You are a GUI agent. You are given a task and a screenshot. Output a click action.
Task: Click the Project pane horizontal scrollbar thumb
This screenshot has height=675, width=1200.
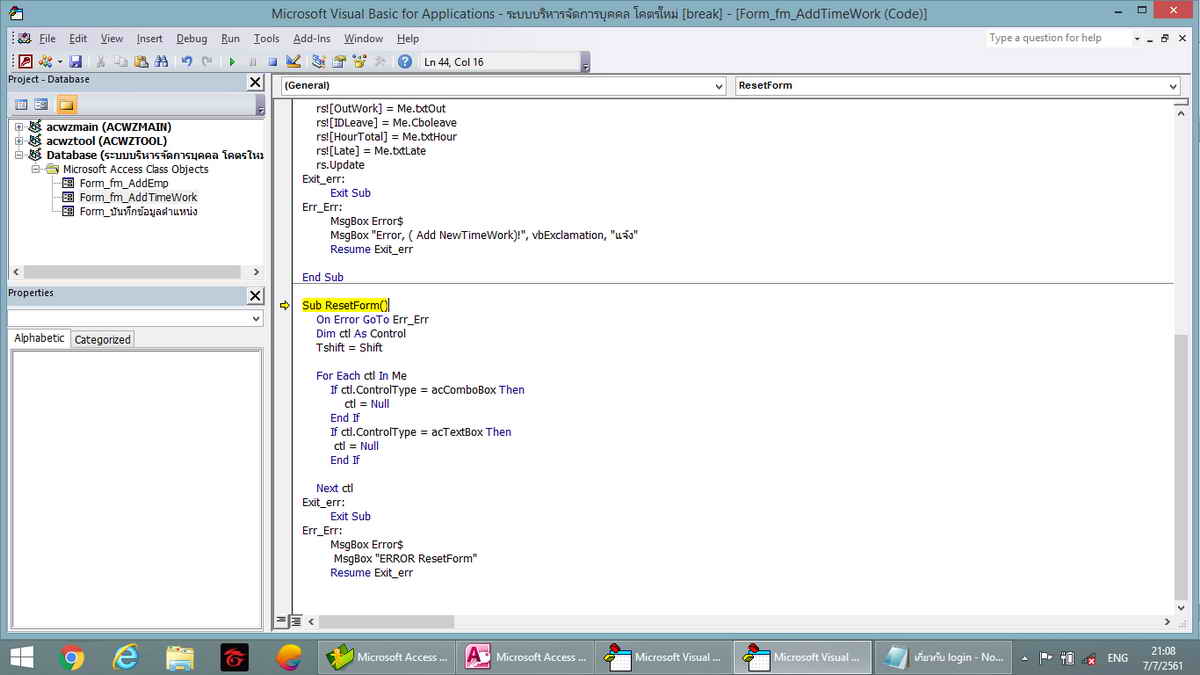pos(132,272)
